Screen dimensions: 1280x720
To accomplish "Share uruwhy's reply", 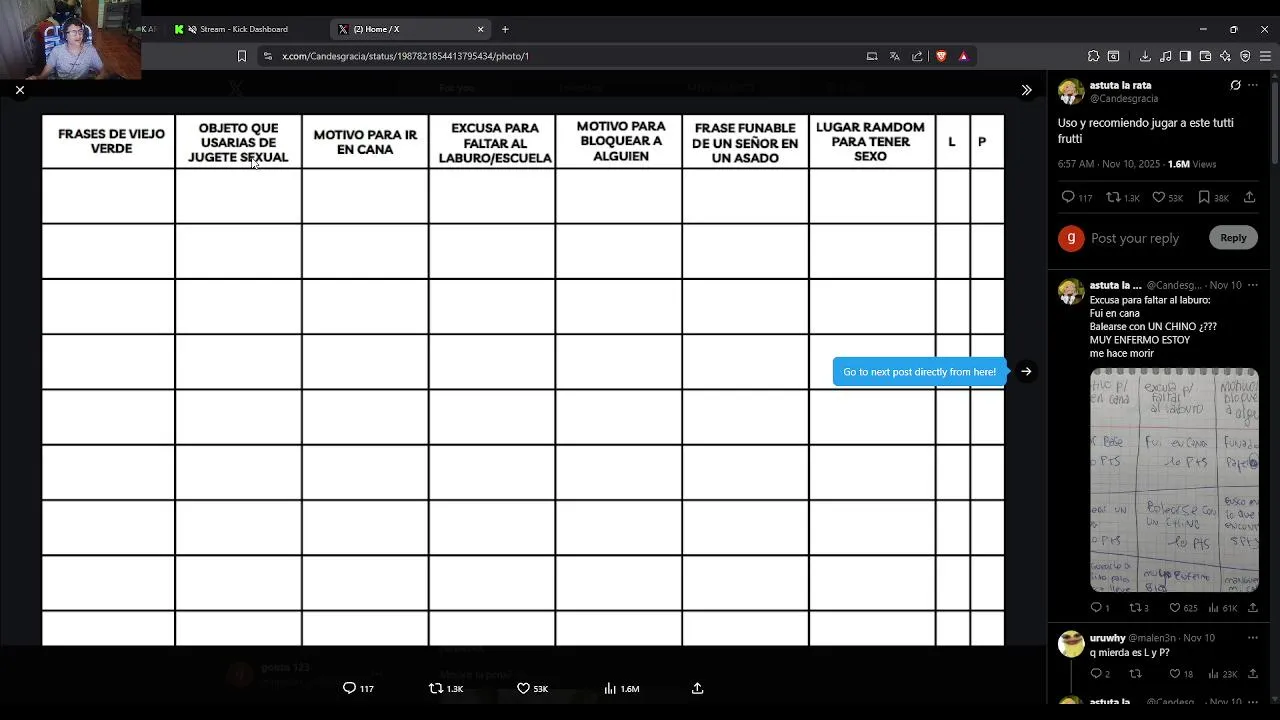I will point(1253,674).
